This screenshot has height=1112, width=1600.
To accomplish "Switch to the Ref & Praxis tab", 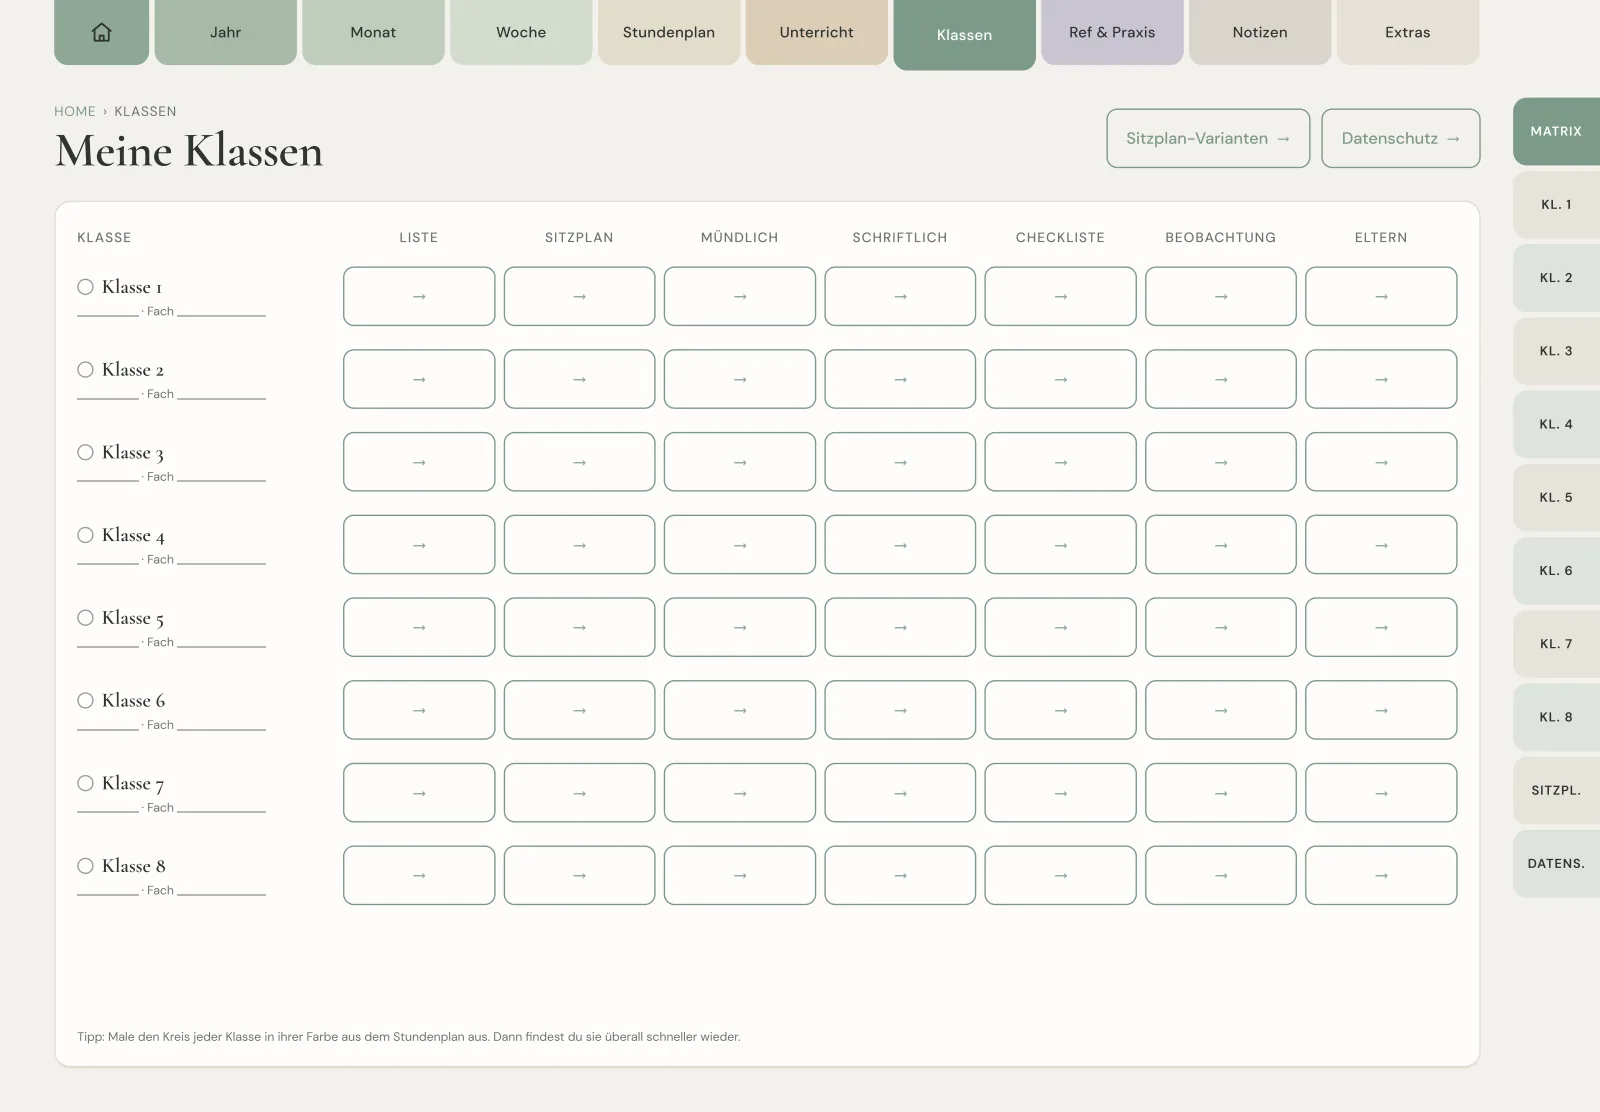I will coord(1112,32).
